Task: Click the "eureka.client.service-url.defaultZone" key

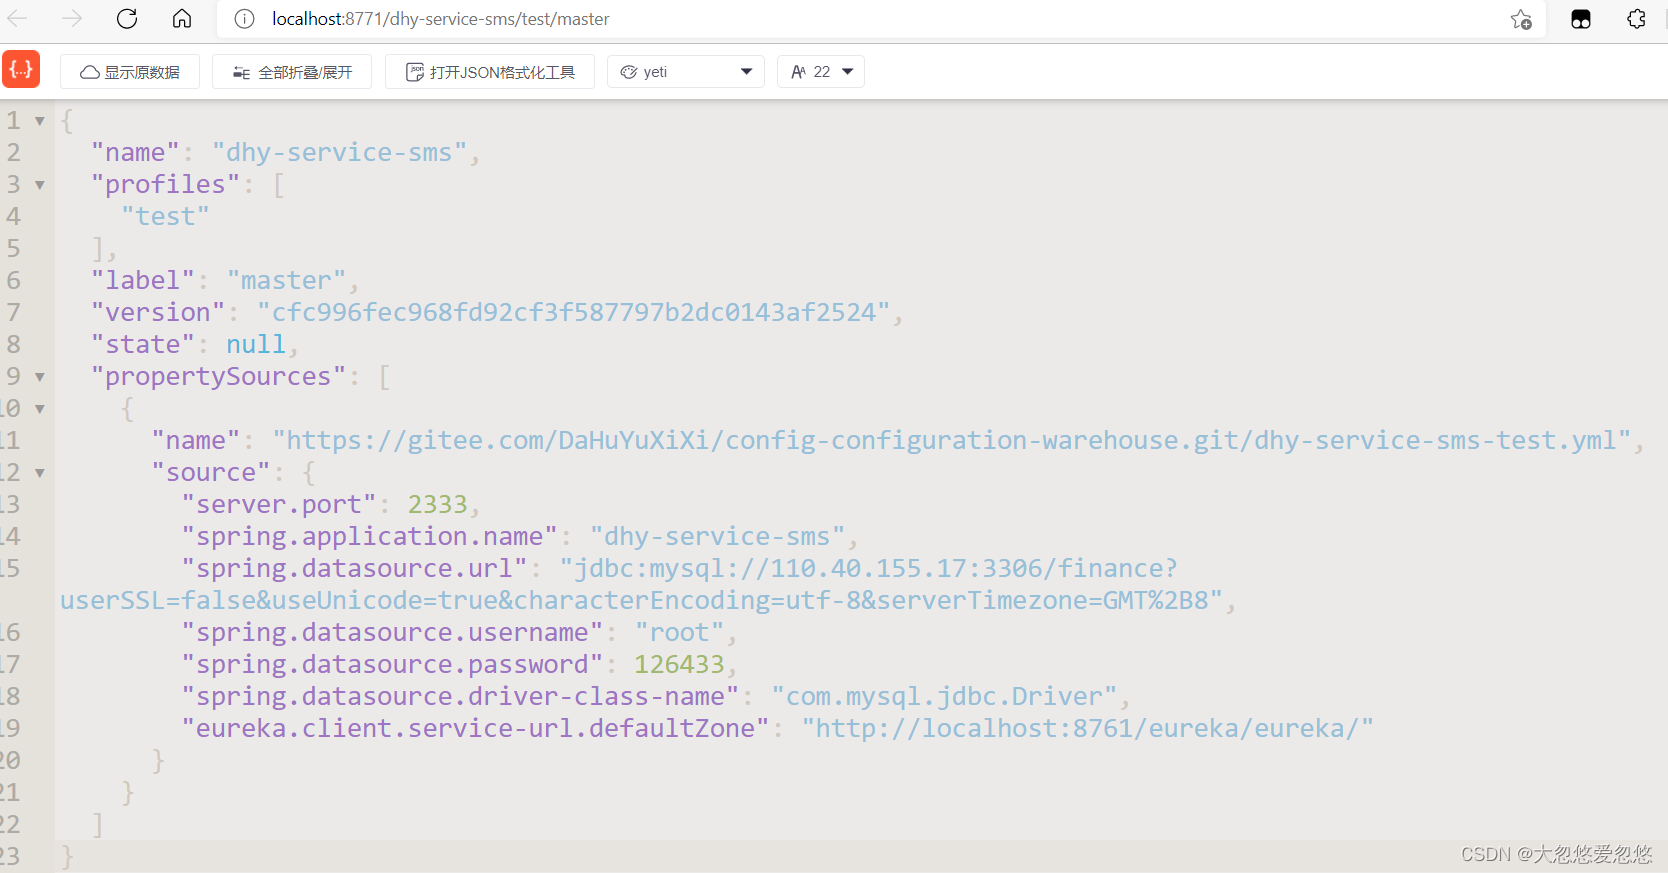Action: click(x=475, y=729)
